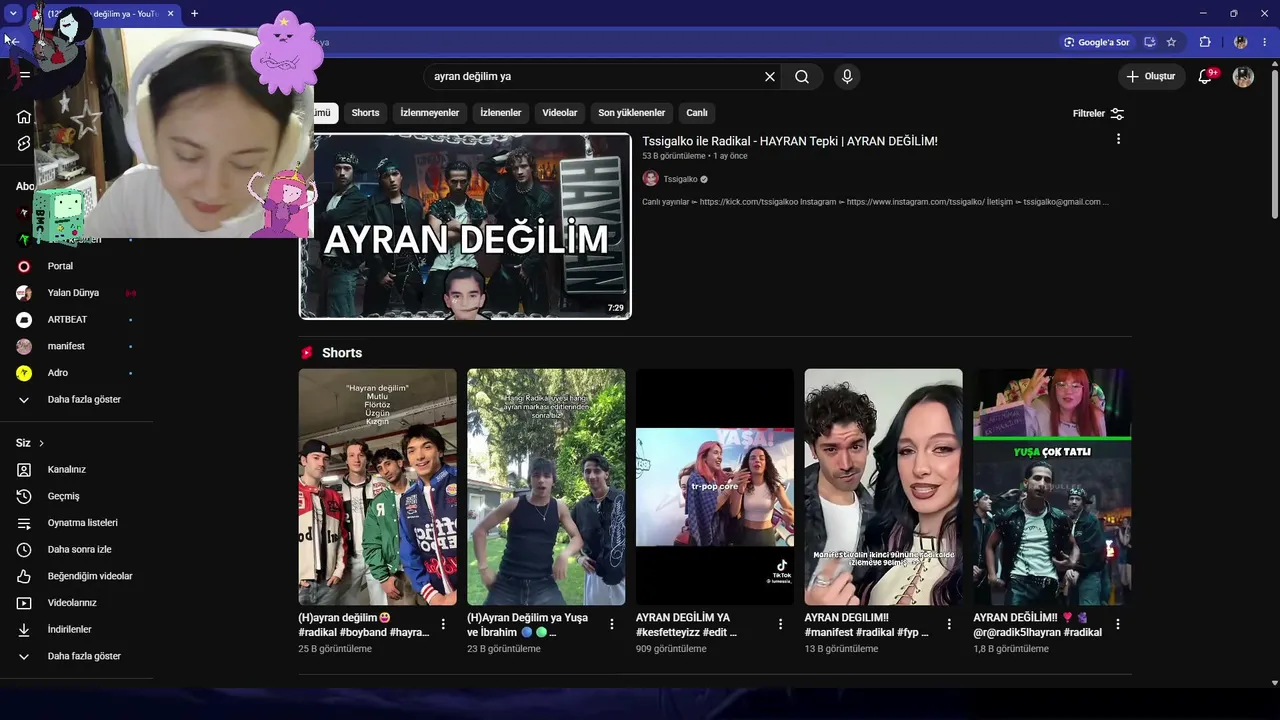Screen dimensions: 1280x720
Task: Open Shorts icon in left sidebar
Action: pos(24,144)
